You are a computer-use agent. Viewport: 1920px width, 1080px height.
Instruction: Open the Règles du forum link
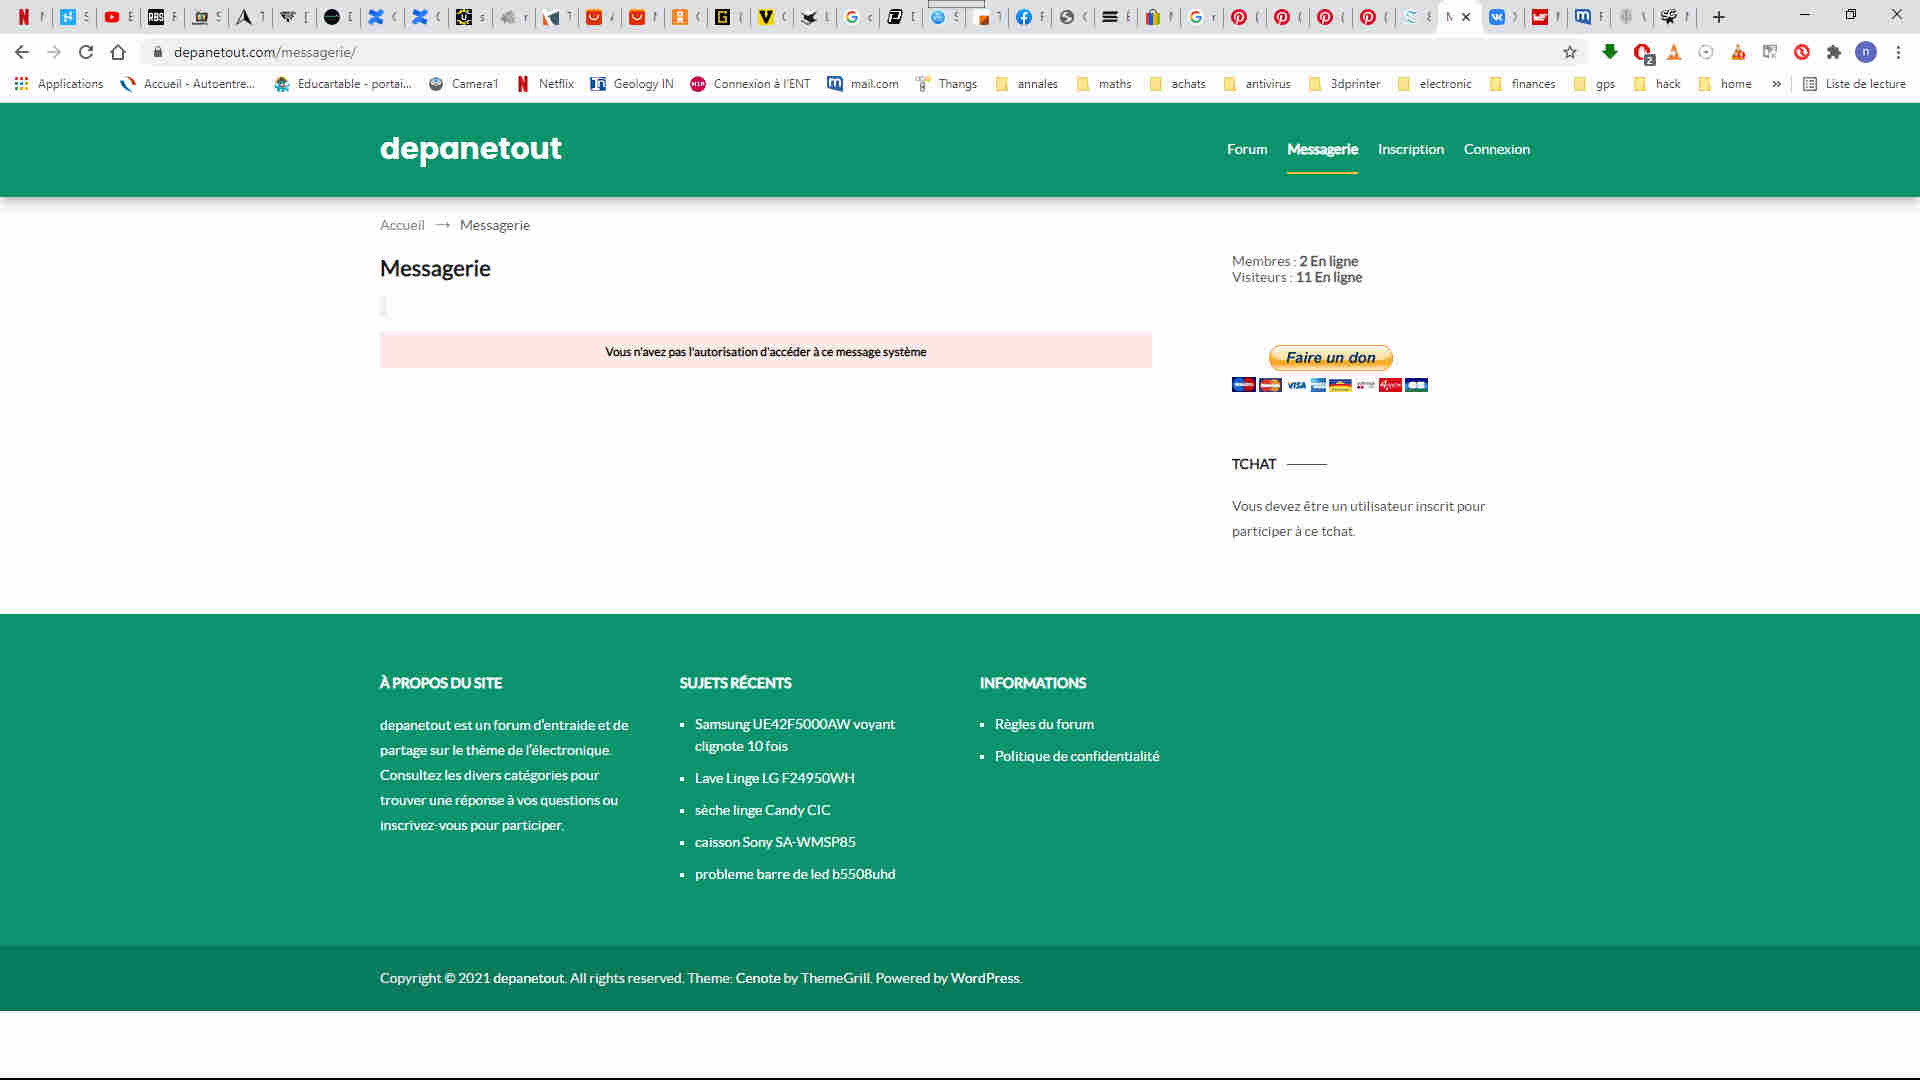pos(1043,724)
